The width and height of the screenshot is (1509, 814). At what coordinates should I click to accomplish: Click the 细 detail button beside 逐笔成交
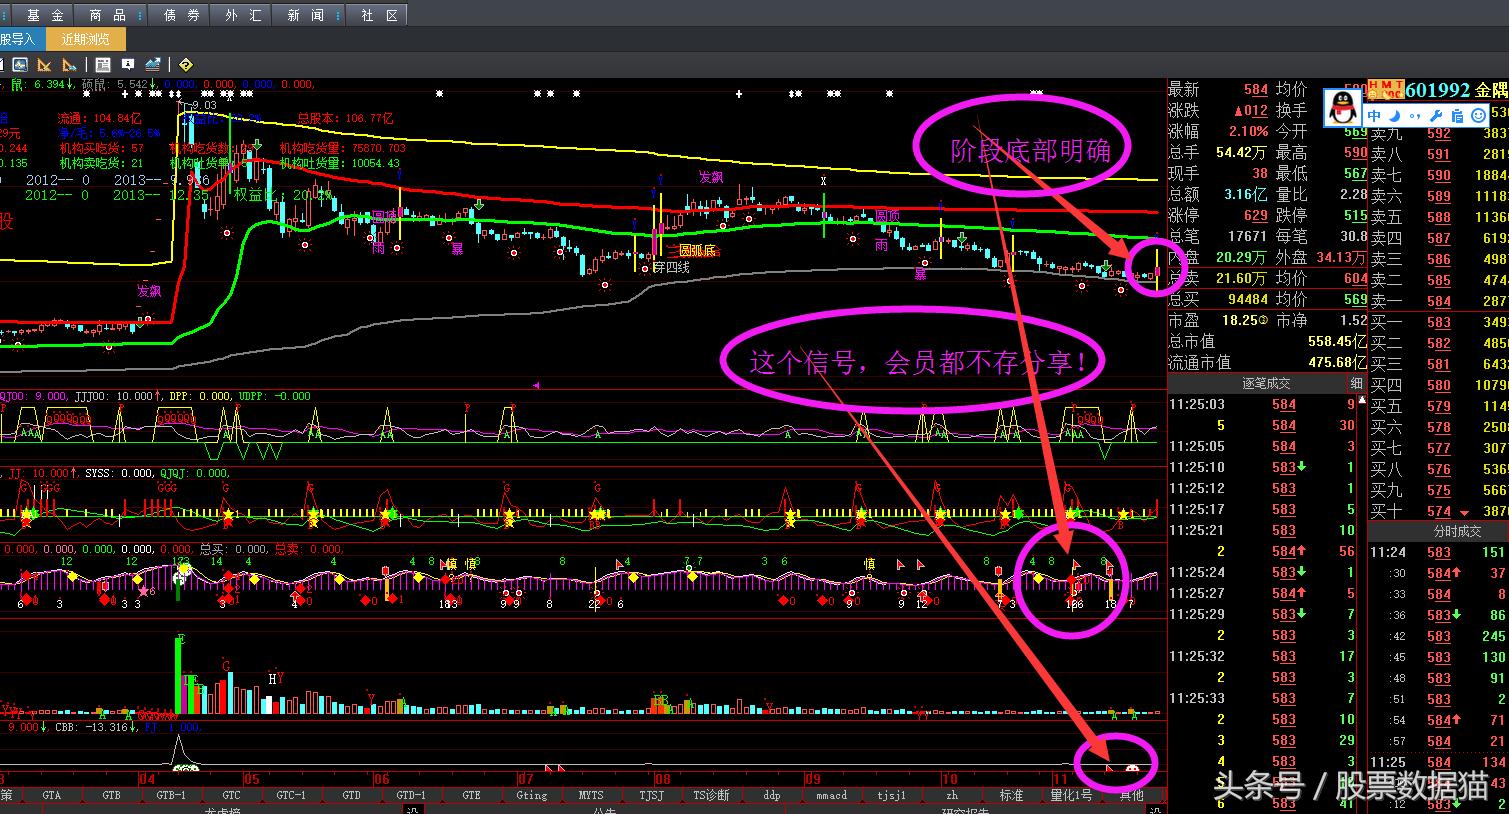pos(1356,384)
